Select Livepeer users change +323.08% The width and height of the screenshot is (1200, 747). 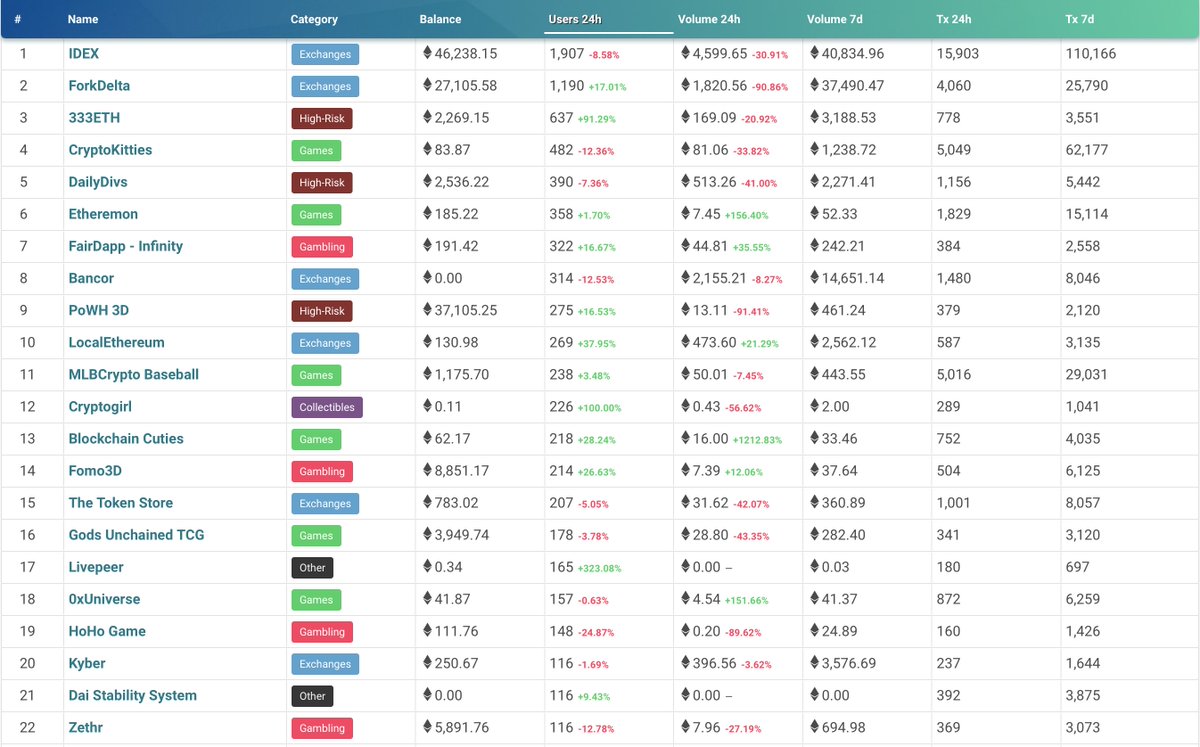tap(599, 568)
